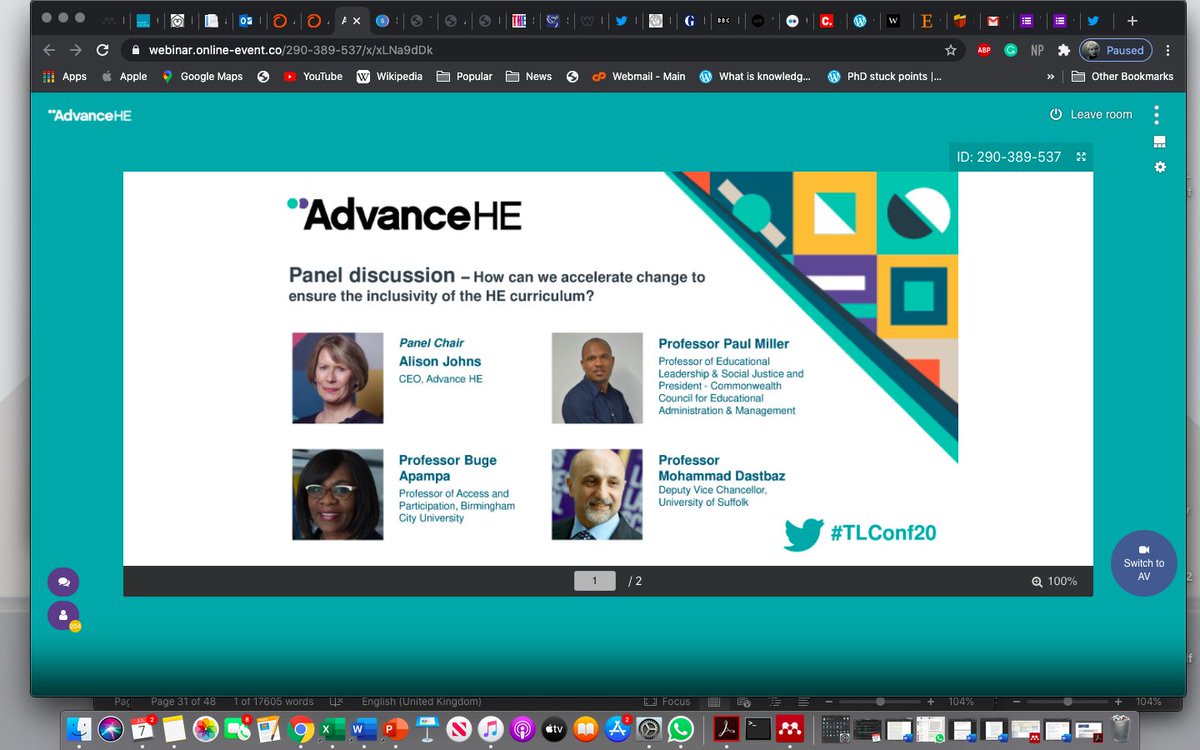Open the PhD stuck points bookmark
The height and width of the screenshot is (750, 1200).
click(x=884, y=76)
